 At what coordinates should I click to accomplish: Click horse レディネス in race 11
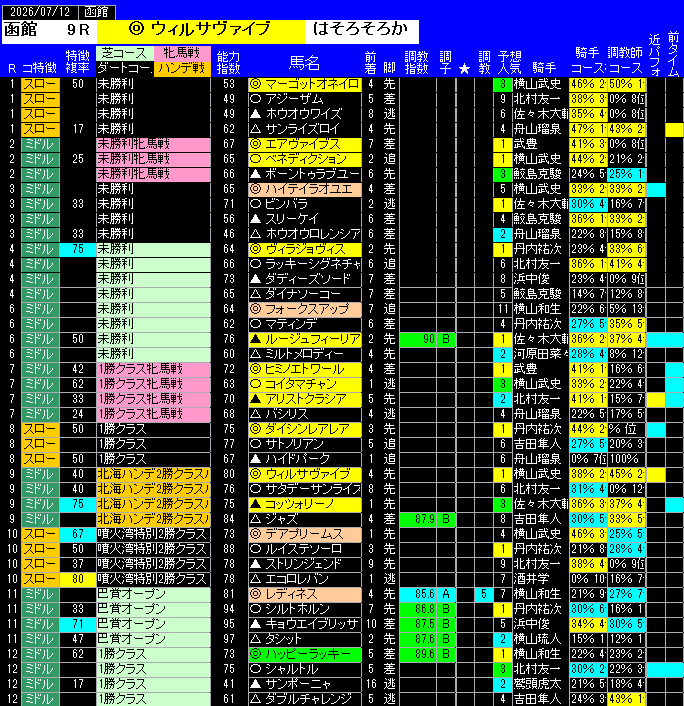(305, 594)
